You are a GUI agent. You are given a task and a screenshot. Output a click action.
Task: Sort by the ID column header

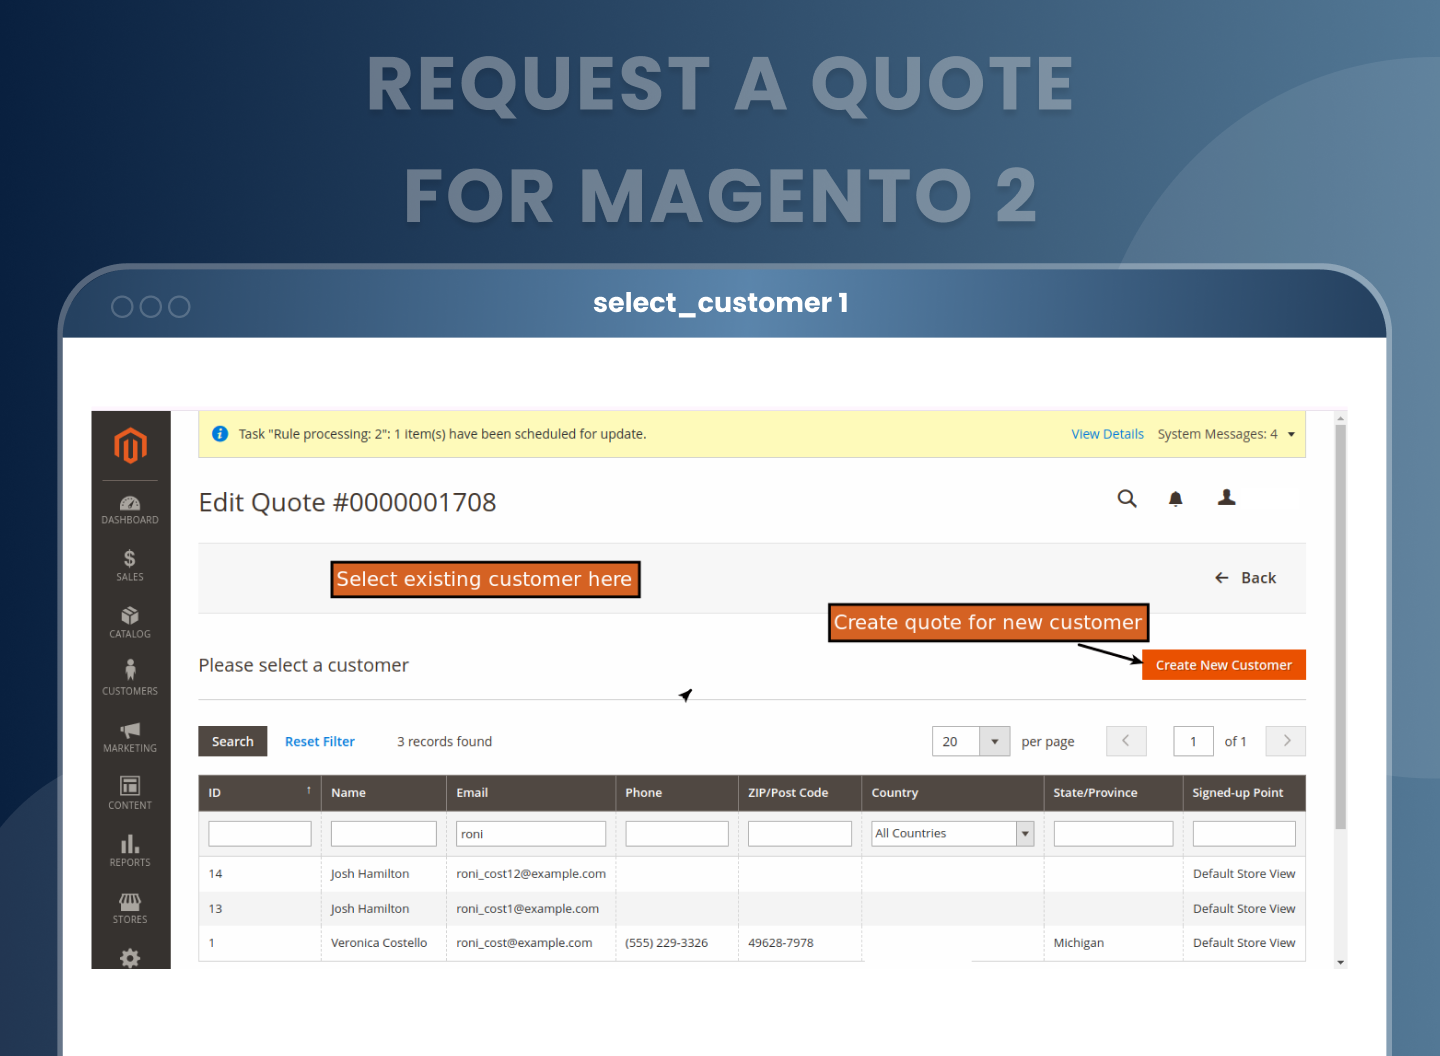click(259, 793)
